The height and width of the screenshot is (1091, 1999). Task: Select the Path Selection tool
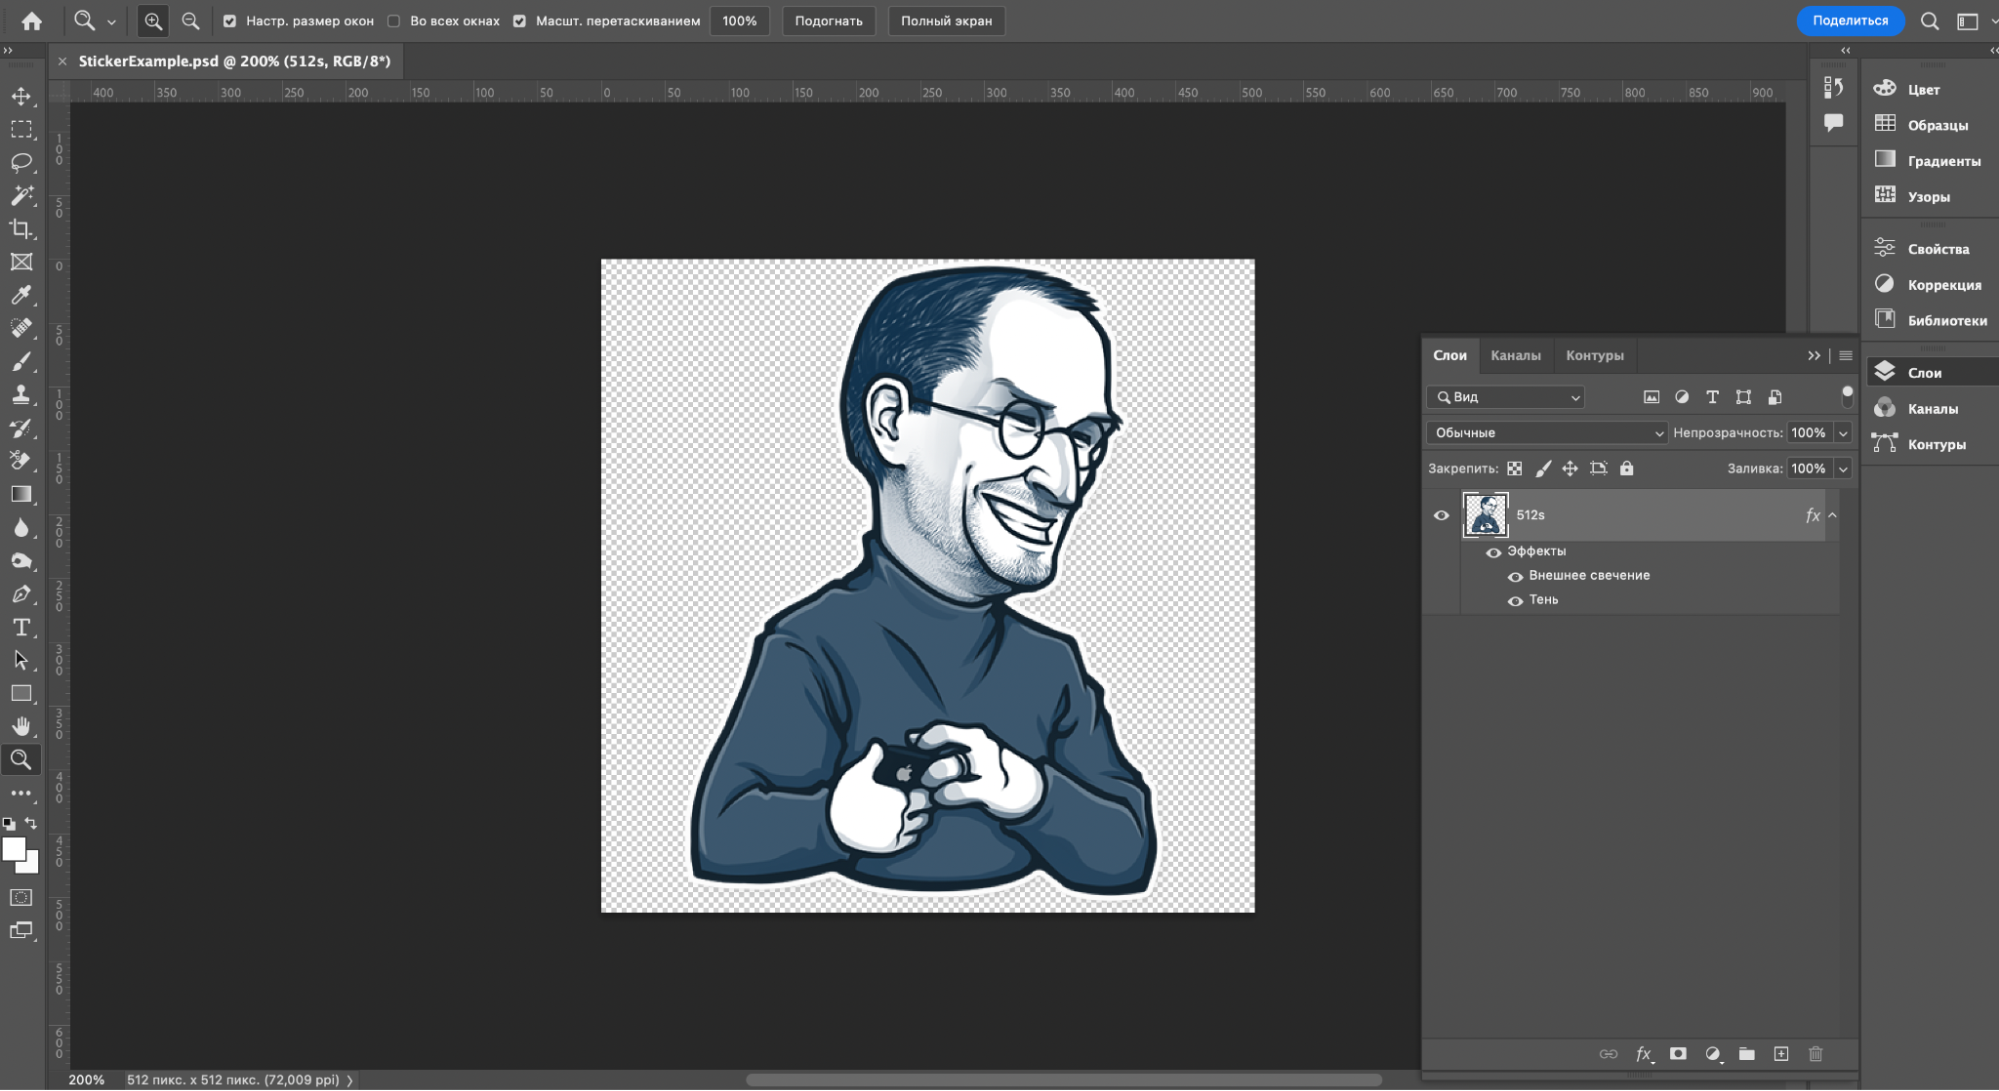tap(21, 660)
